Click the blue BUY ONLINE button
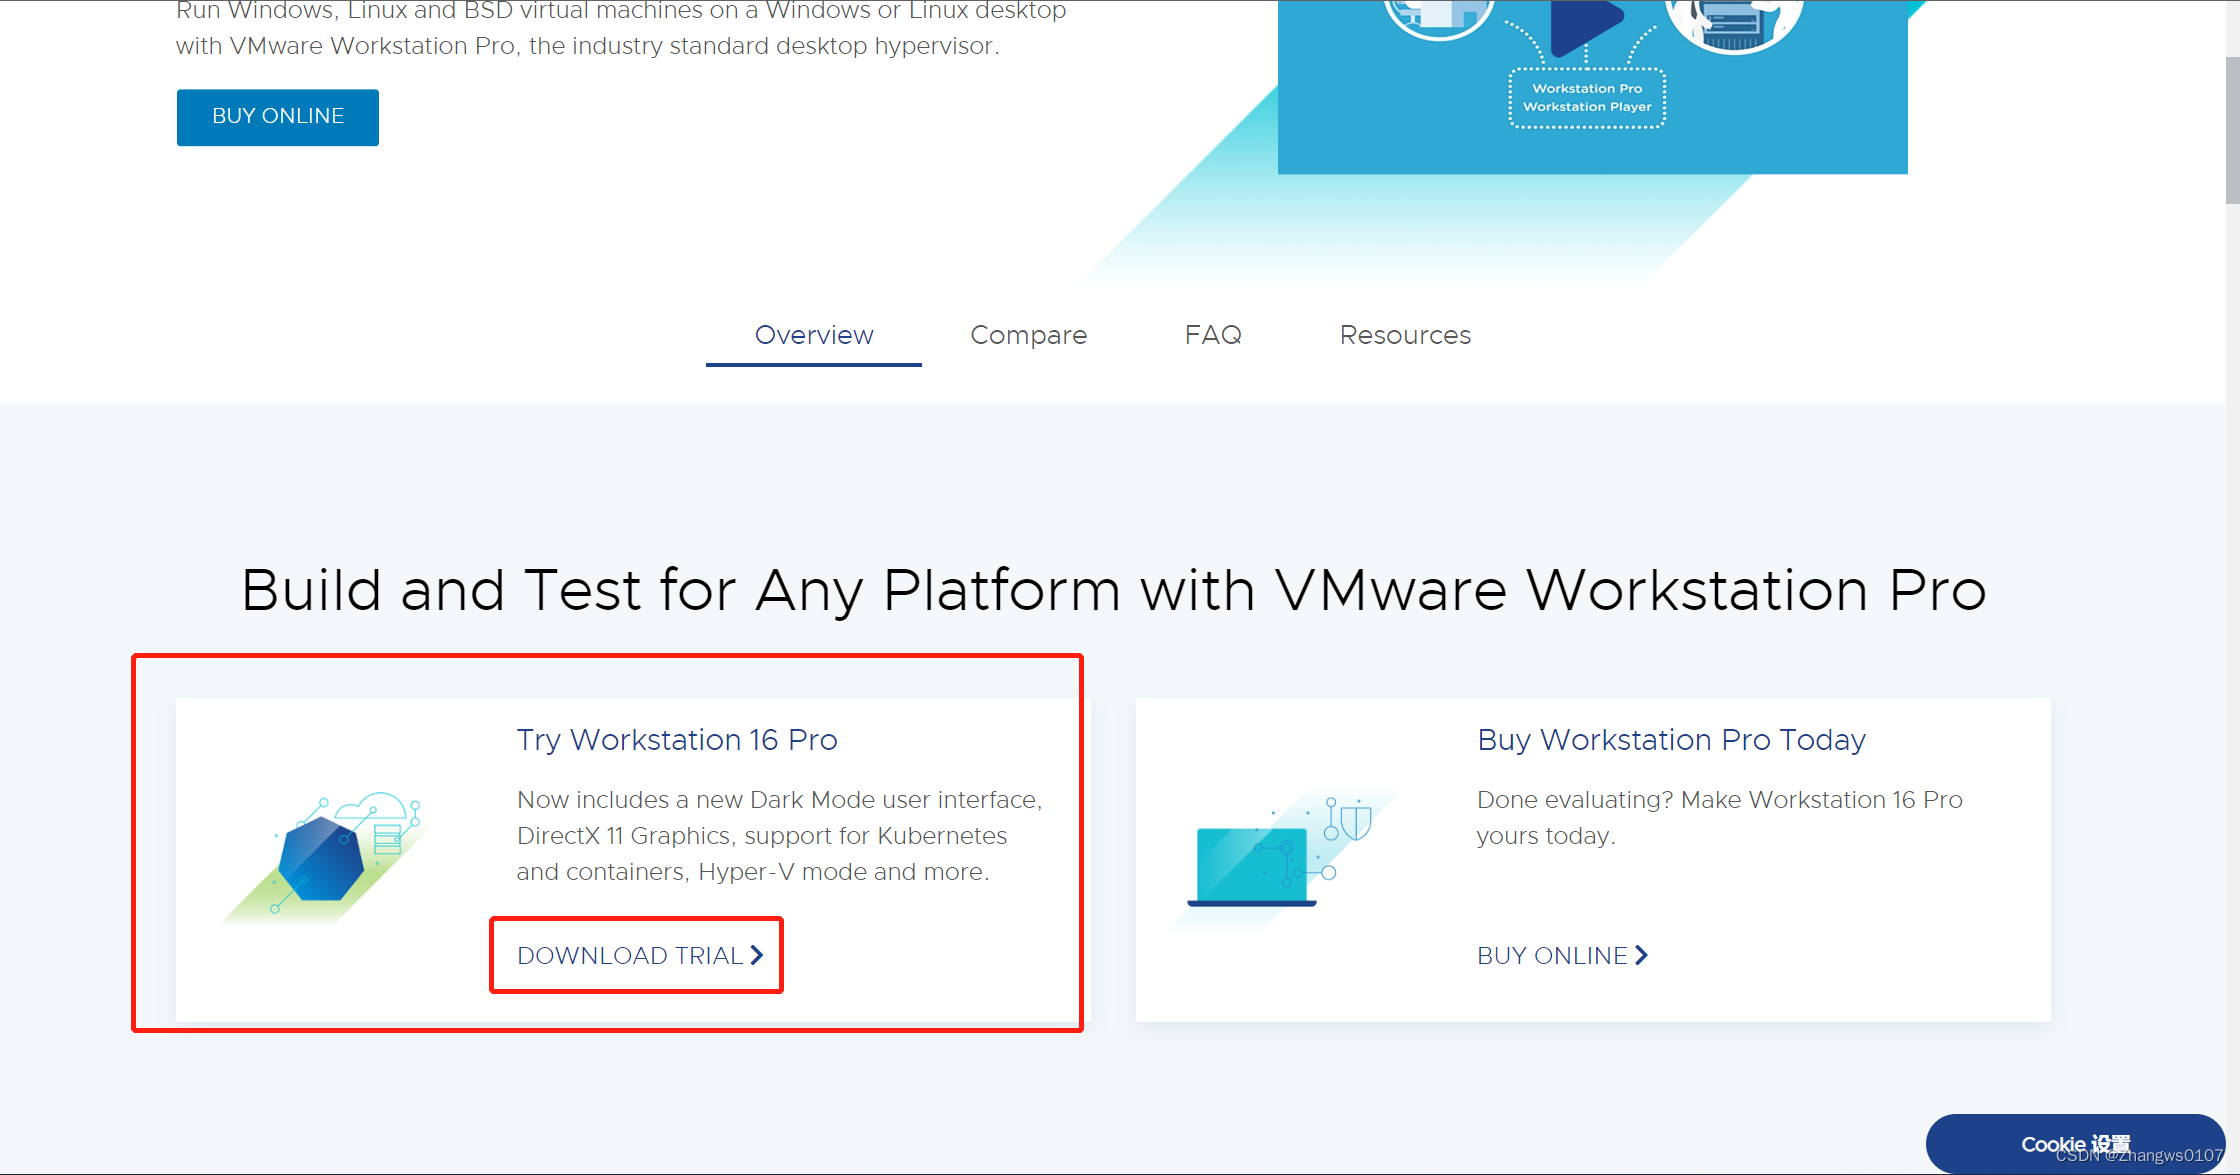 click(x=277, y=117)
